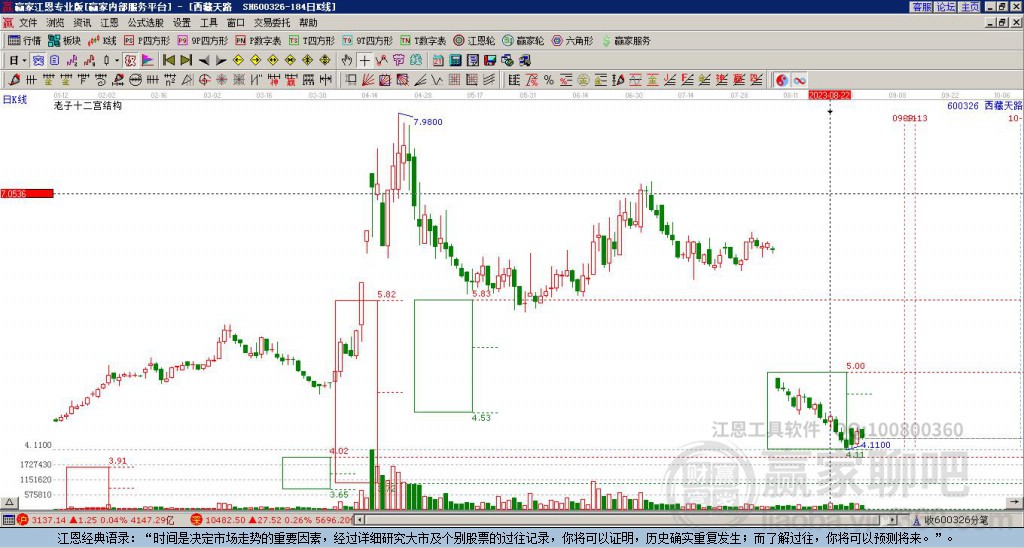
Task: Click the 7.0536 red price label
Action: coord(27,193)
